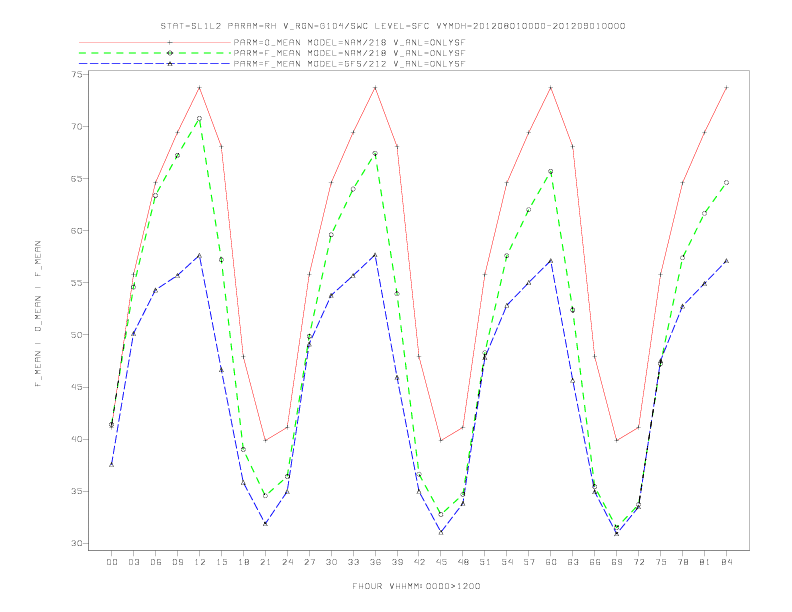
Task: Click y-axis tick value 50
Action: [x=76, y=335]
